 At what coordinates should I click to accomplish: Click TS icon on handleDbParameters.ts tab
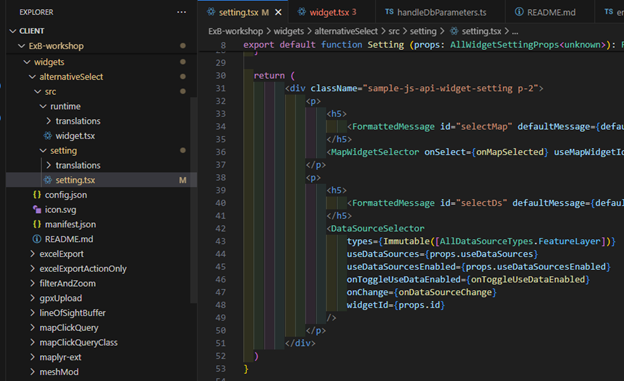coord(389,12)
